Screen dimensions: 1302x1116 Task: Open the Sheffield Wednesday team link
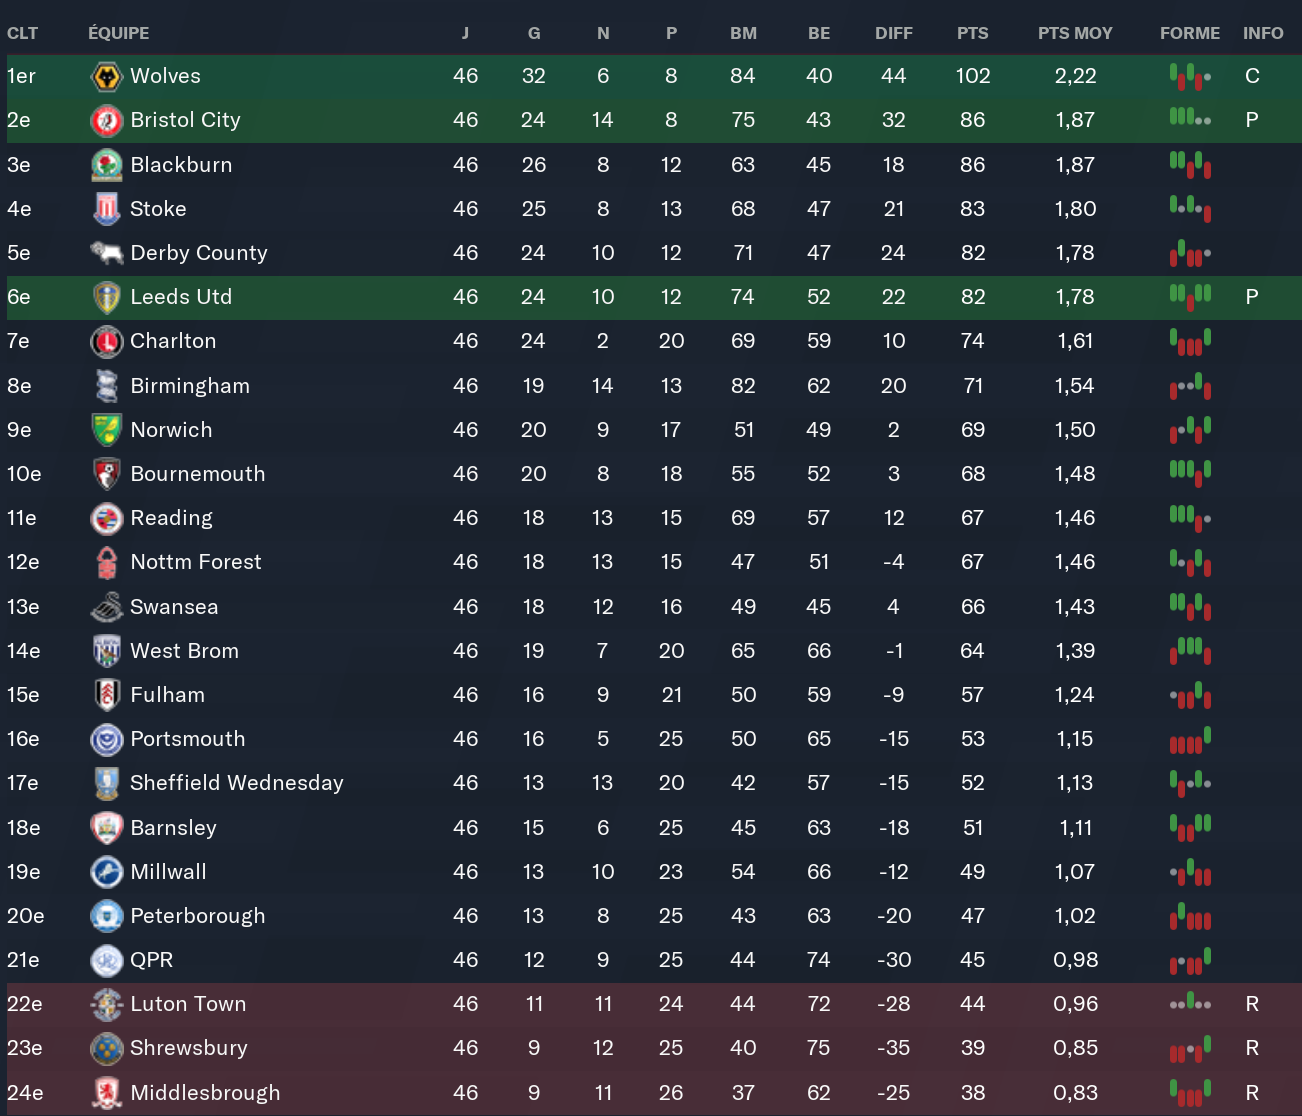pos(236,783)
